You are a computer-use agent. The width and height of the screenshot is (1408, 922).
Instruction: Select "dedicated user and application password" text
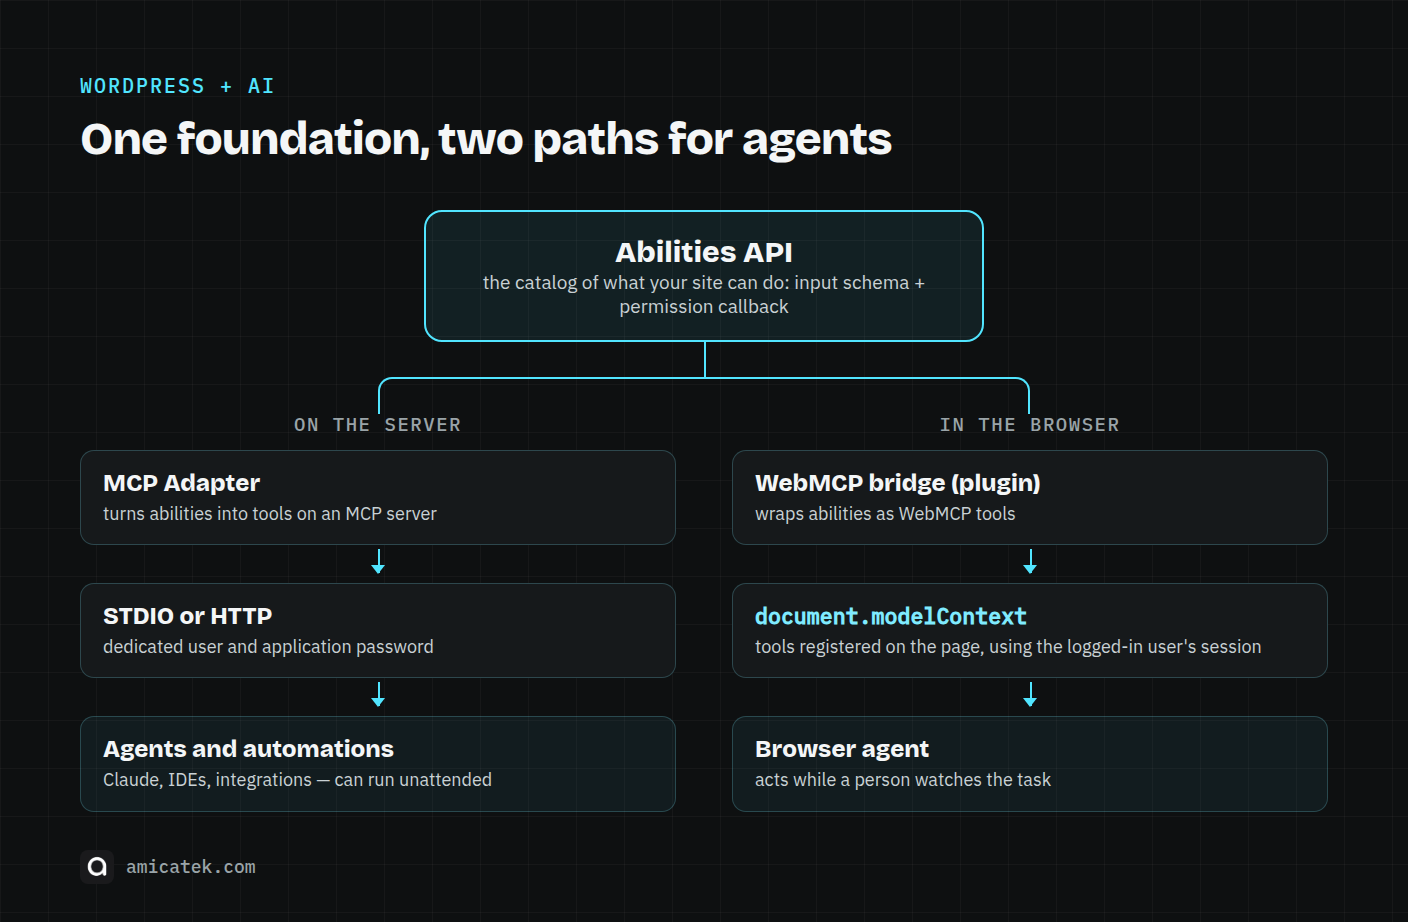click(268, 647)
